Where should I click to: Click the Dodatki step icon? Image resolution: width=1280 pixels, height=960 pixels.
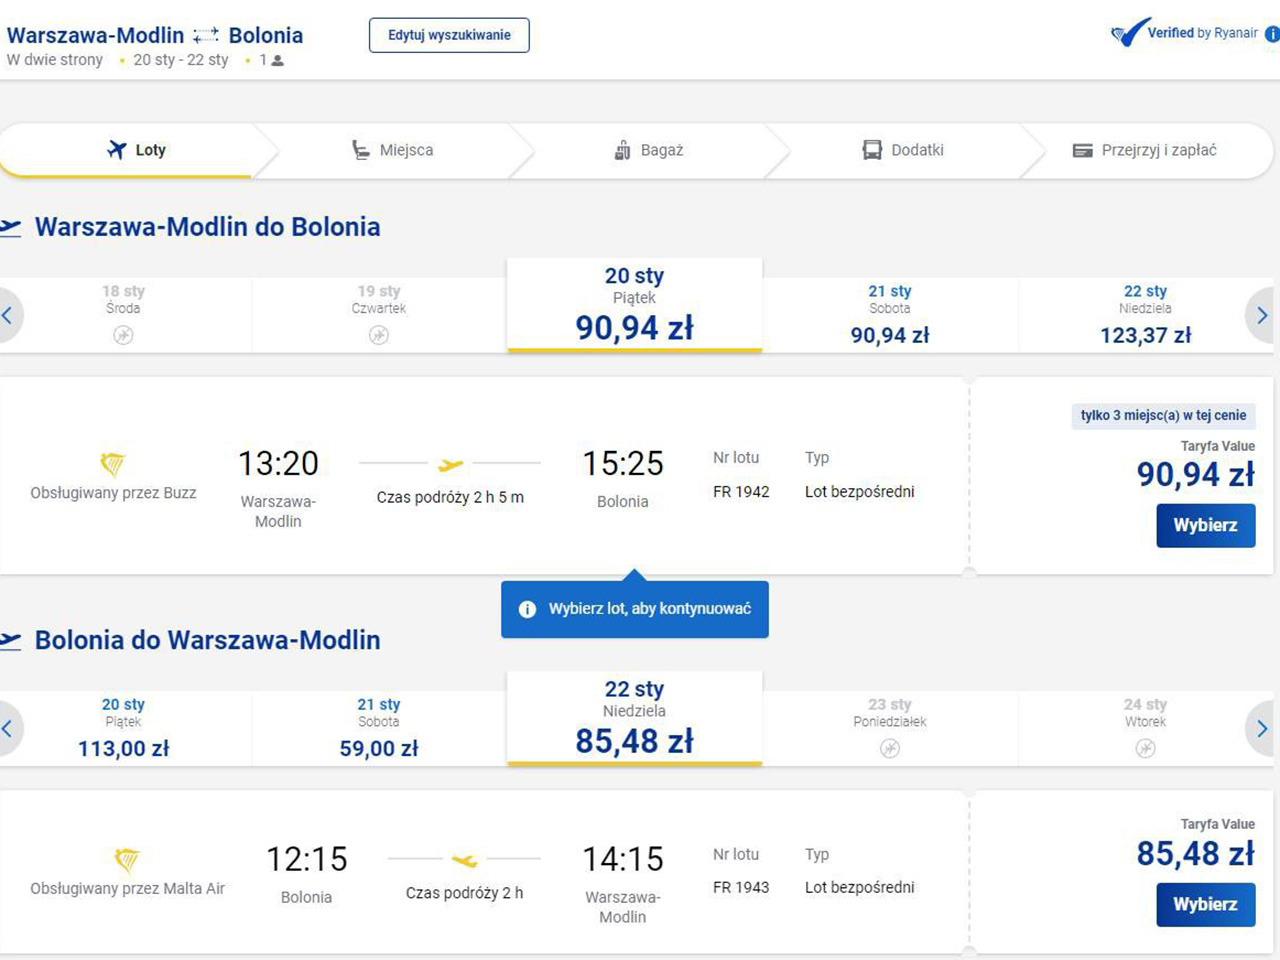pos(872,150)
